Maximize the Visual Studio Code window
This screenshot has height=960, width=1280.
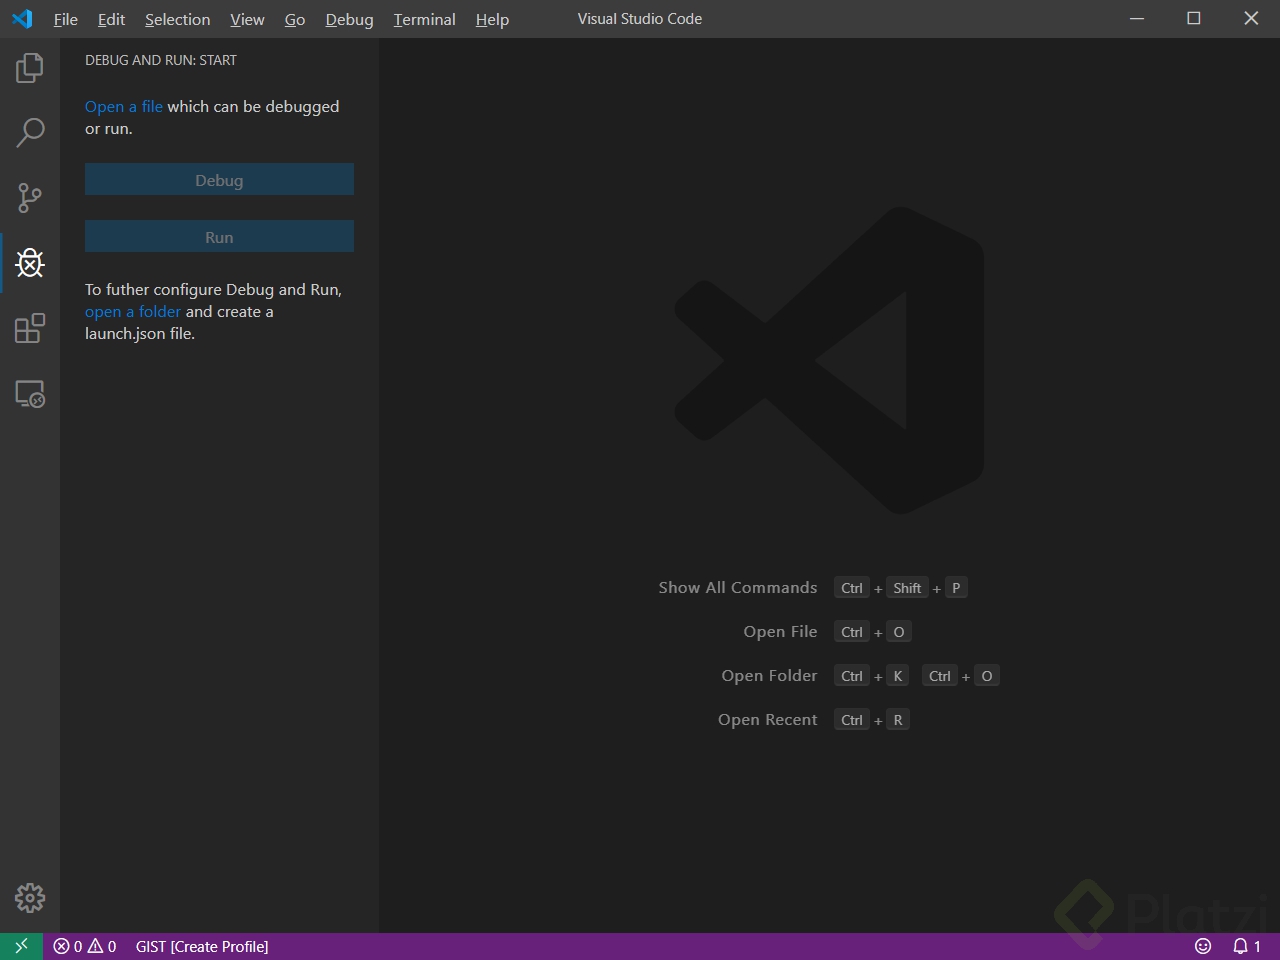(1194, 19)
